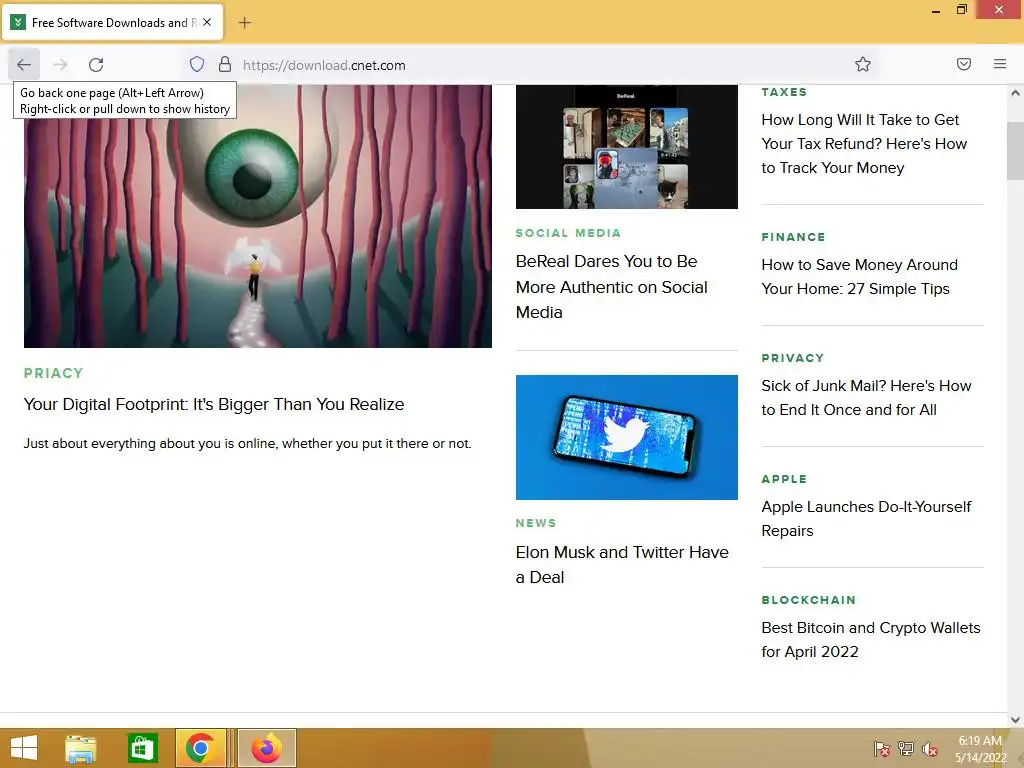
Task: Click the vertical scrollbar thumb
Action: pos(1015,151)
